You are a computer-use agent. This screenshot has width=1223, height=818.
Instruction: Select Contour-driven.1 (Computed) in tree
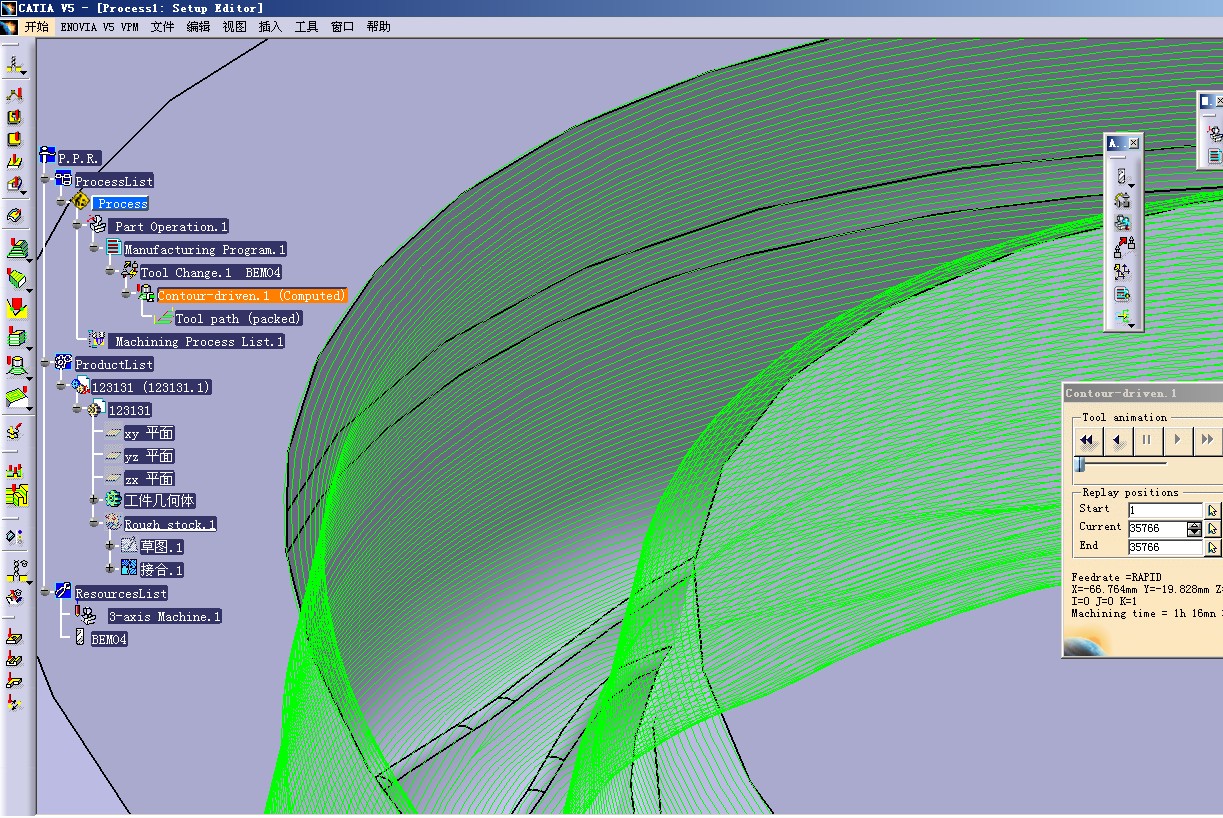tap(251, 295)
